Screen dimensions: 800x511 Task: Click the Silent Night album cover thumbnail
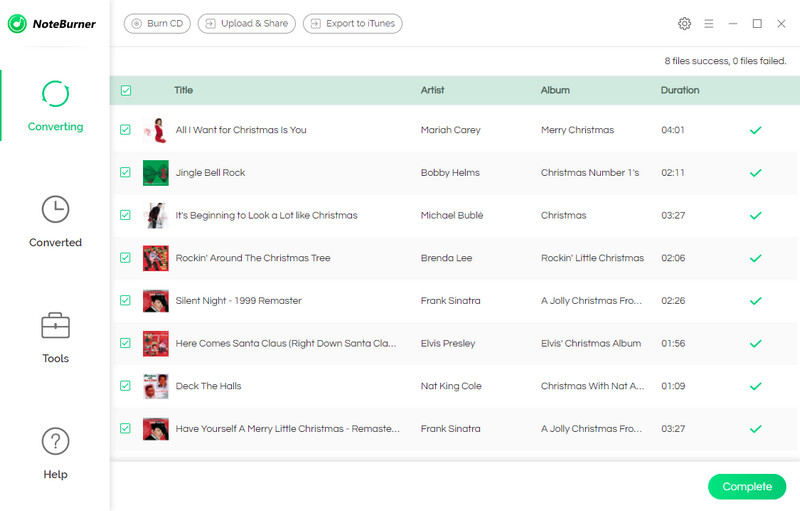pyautogui.click(x=156, y=300)
